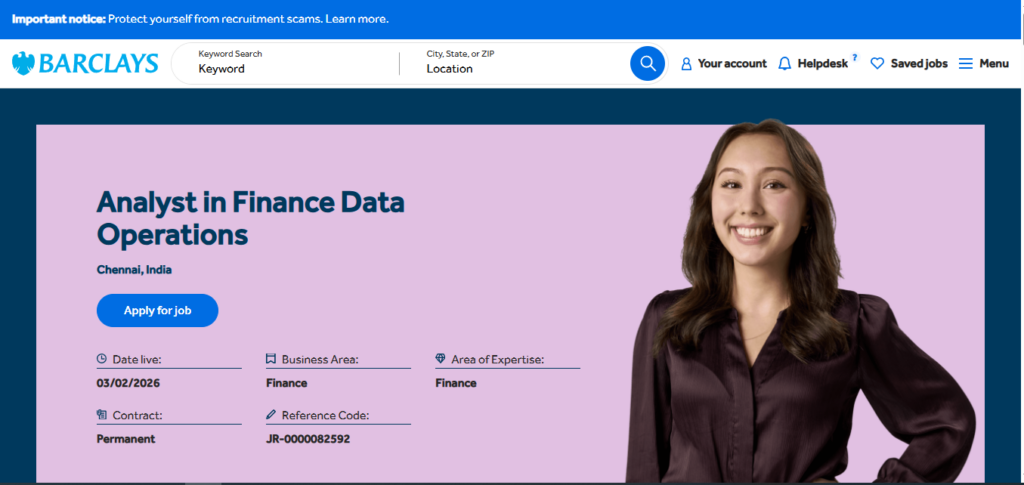This screenshot has height=485, width=1024.
Task: Click the date value 03/02/2026
Action: [x=128, y=383]
